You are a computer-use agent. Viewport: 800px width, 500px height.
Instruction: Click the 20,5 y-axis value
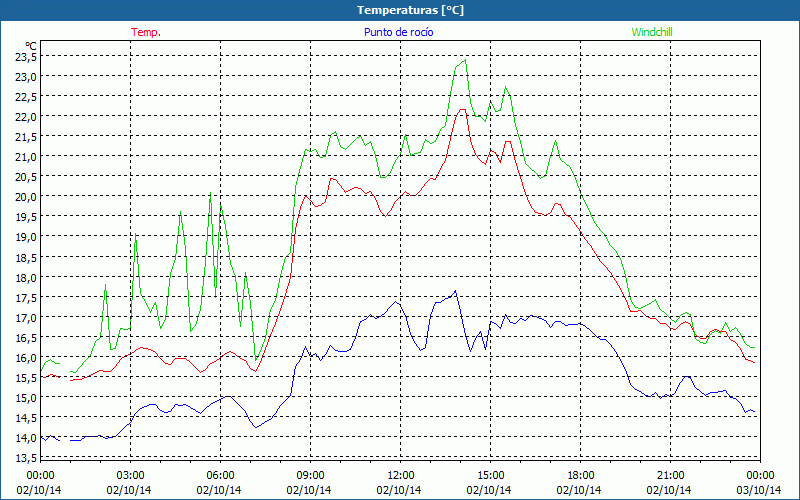pyautogui.click(x=26, y=177)
